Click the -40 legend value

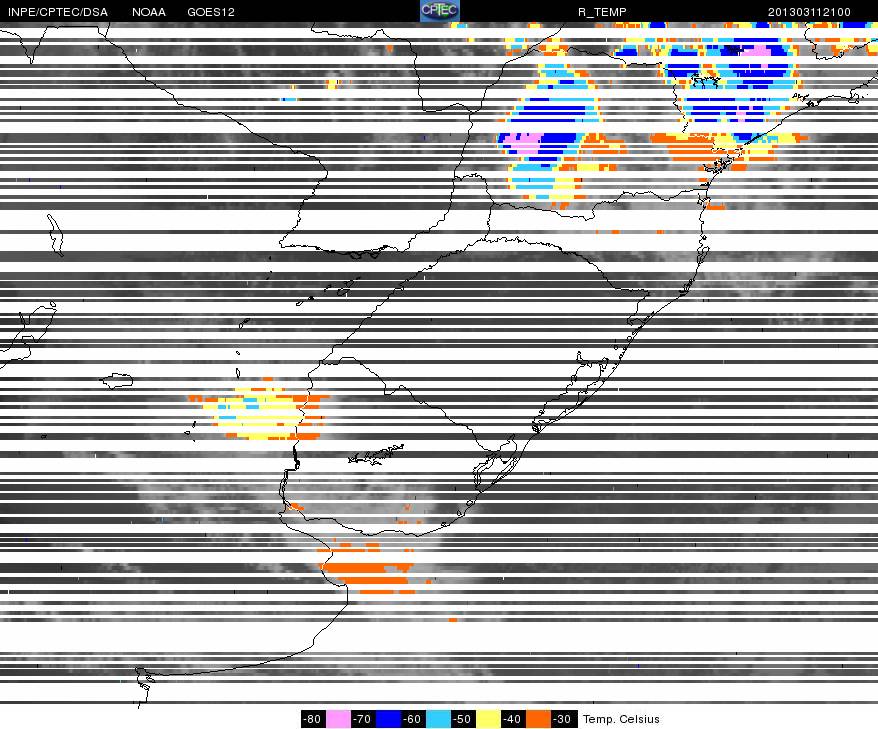click(513, 719)
